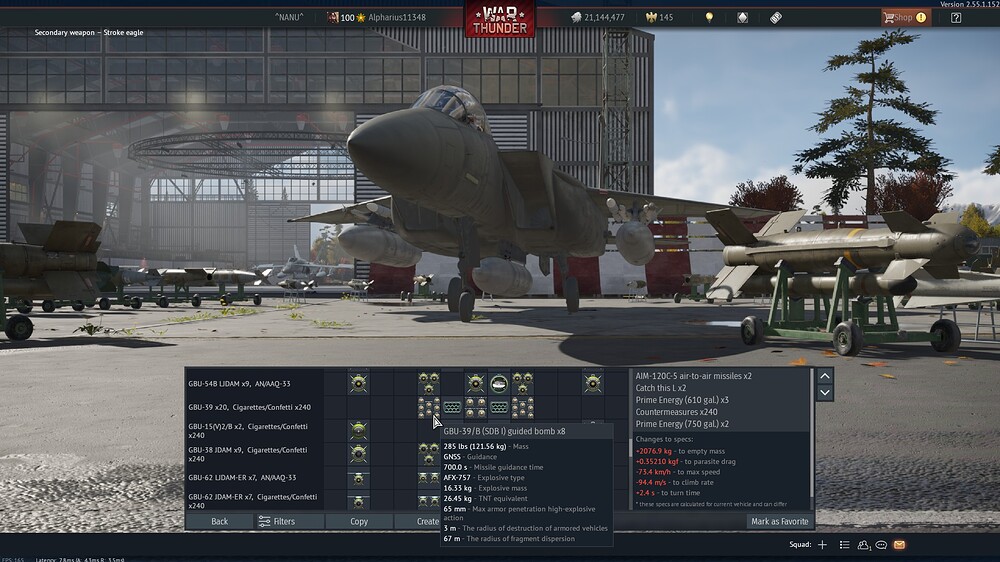Click first single-bomb icon in GBU-54B row
Screen dimensions: 1000x562
[x=358, y=383]
